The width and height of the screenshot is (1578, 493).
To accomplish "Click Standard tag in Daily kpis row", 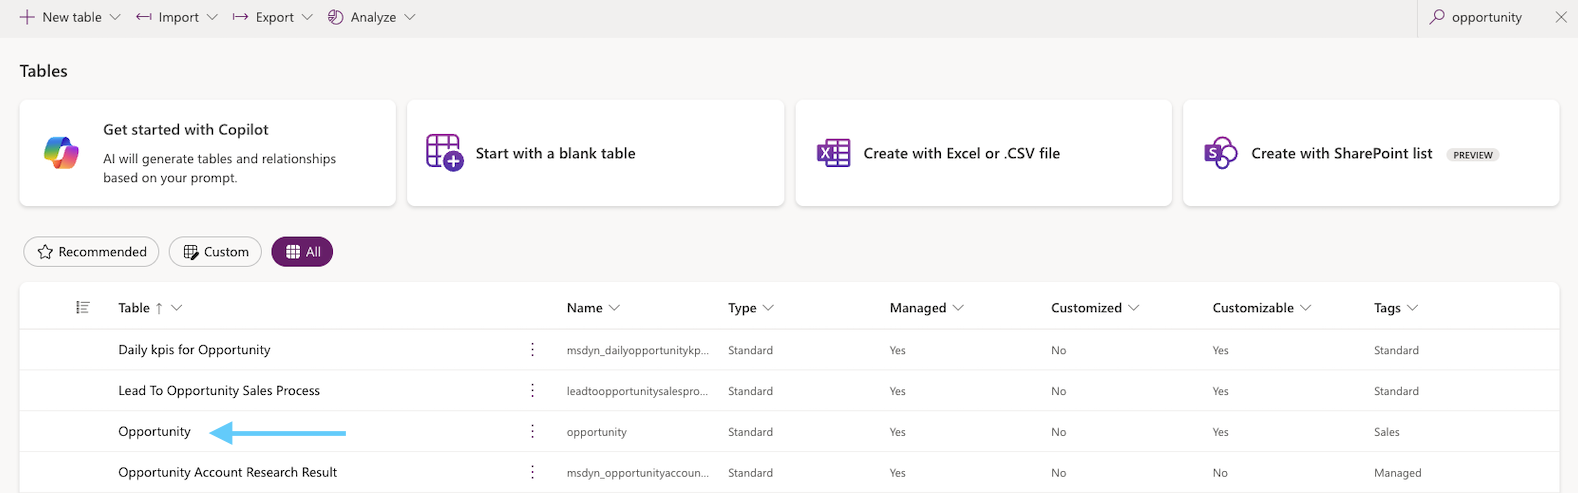I will [x=1396, y=351].
